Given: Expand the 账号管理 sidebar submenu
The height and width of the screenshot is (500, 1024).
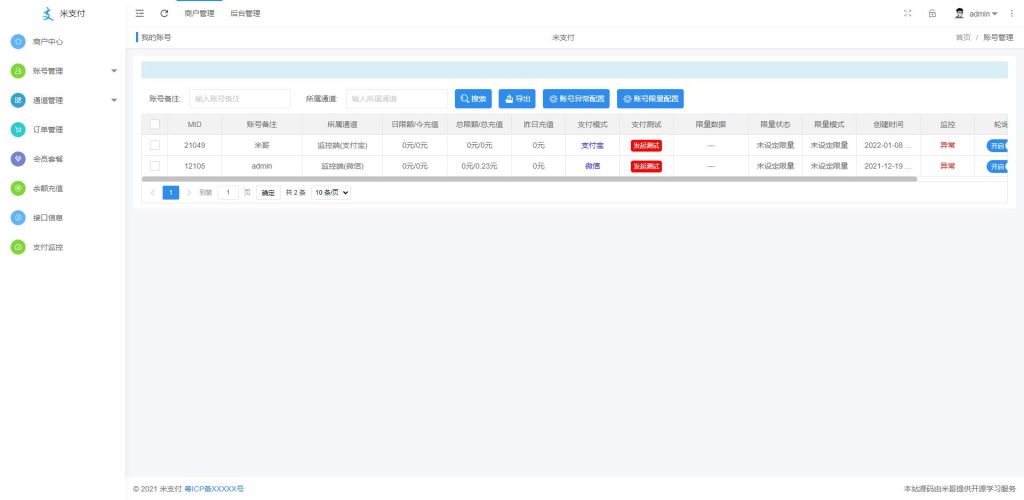Looking at the screenshot, I should [113, 71].
